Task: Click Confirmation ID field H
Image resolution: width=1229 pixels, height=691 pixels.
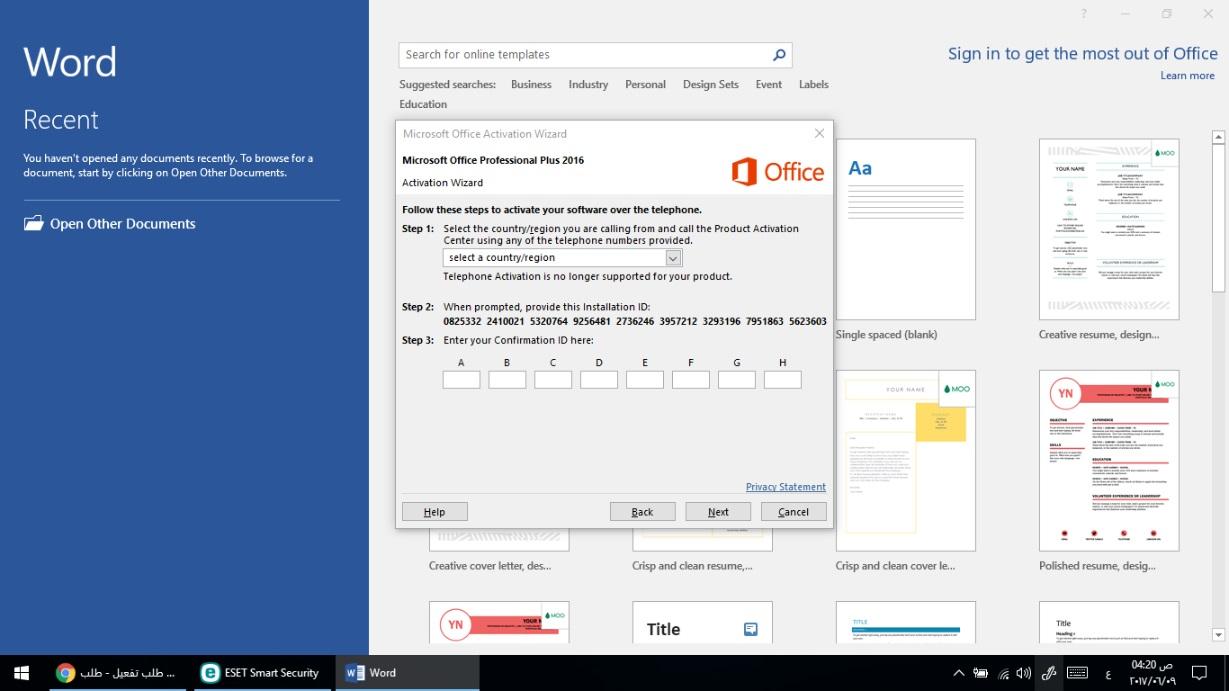Action: tap(783, 380)
